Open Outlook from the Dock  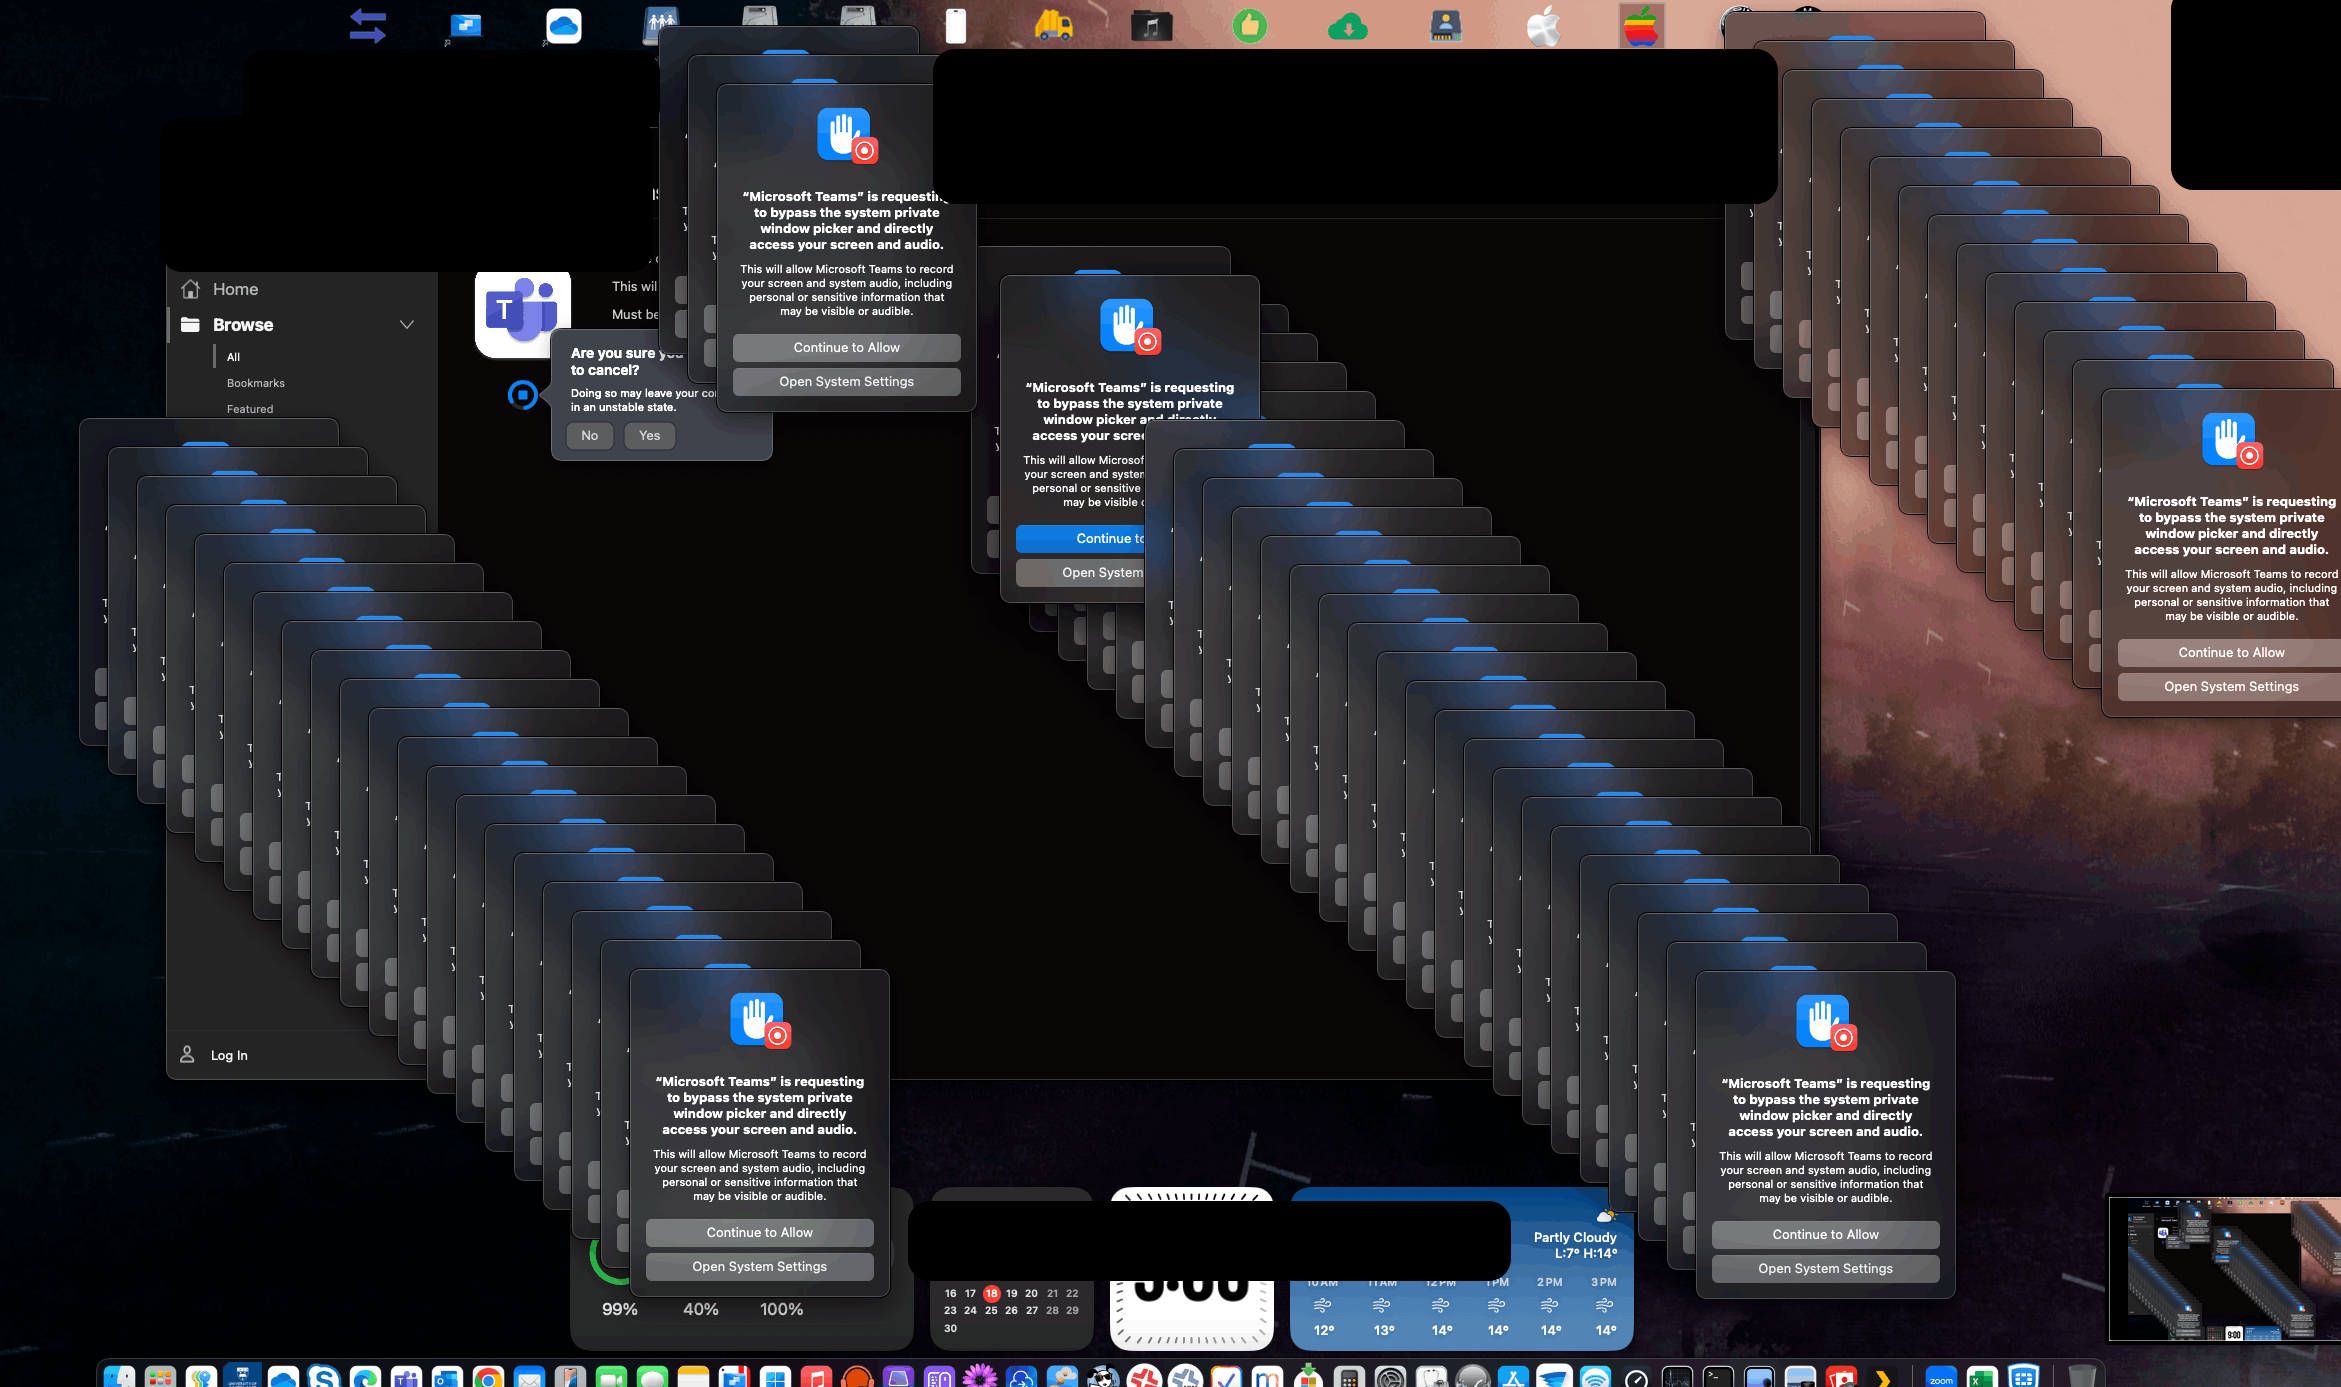(x=447, y=1376)
